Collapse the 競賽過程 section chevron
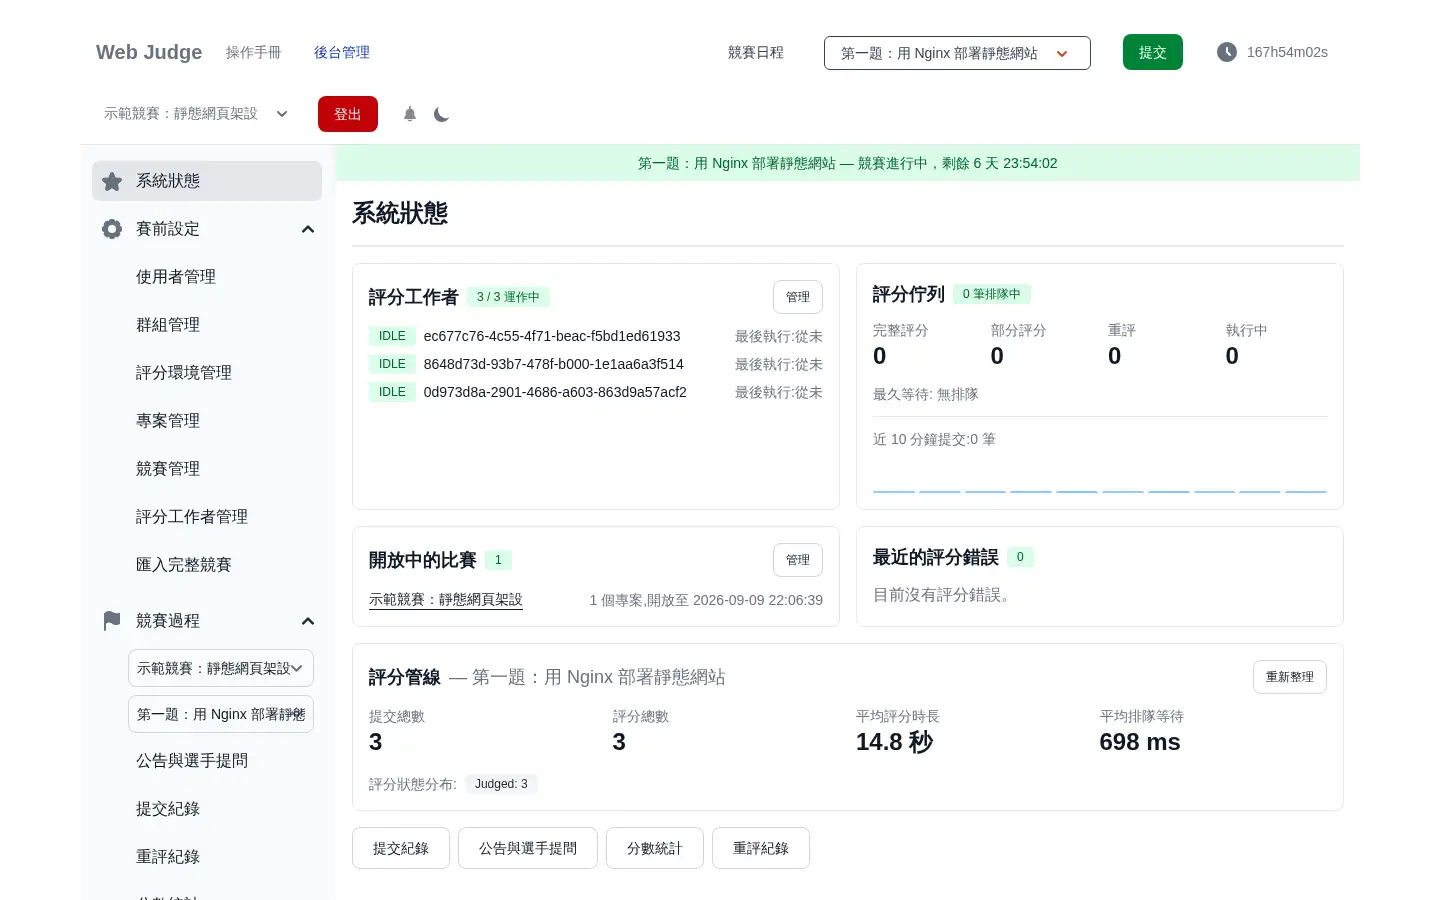This screenshot has height=900, width=1440. coord(308,621)
